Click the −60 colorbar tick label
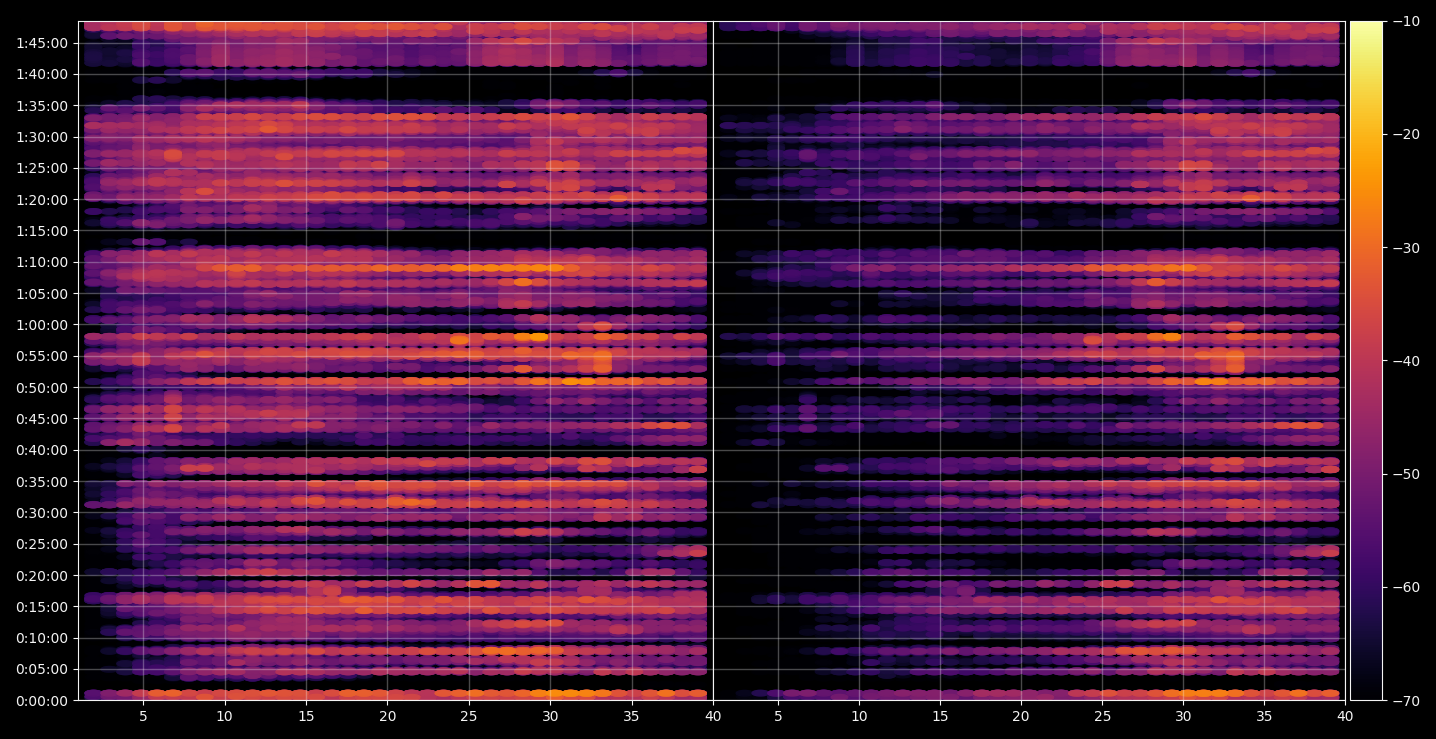The width and height of the screenshot is (1436, 739). (x=1405, y=587)
